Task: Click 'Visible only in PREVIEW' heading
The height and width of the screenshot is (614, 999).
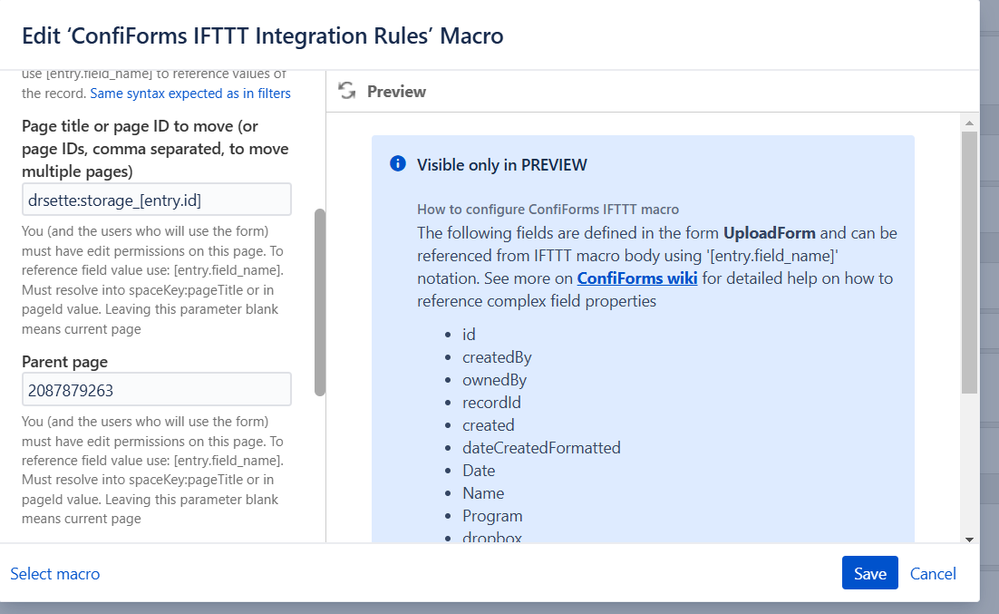Action: pyautogui.click(x=502, y=165)
